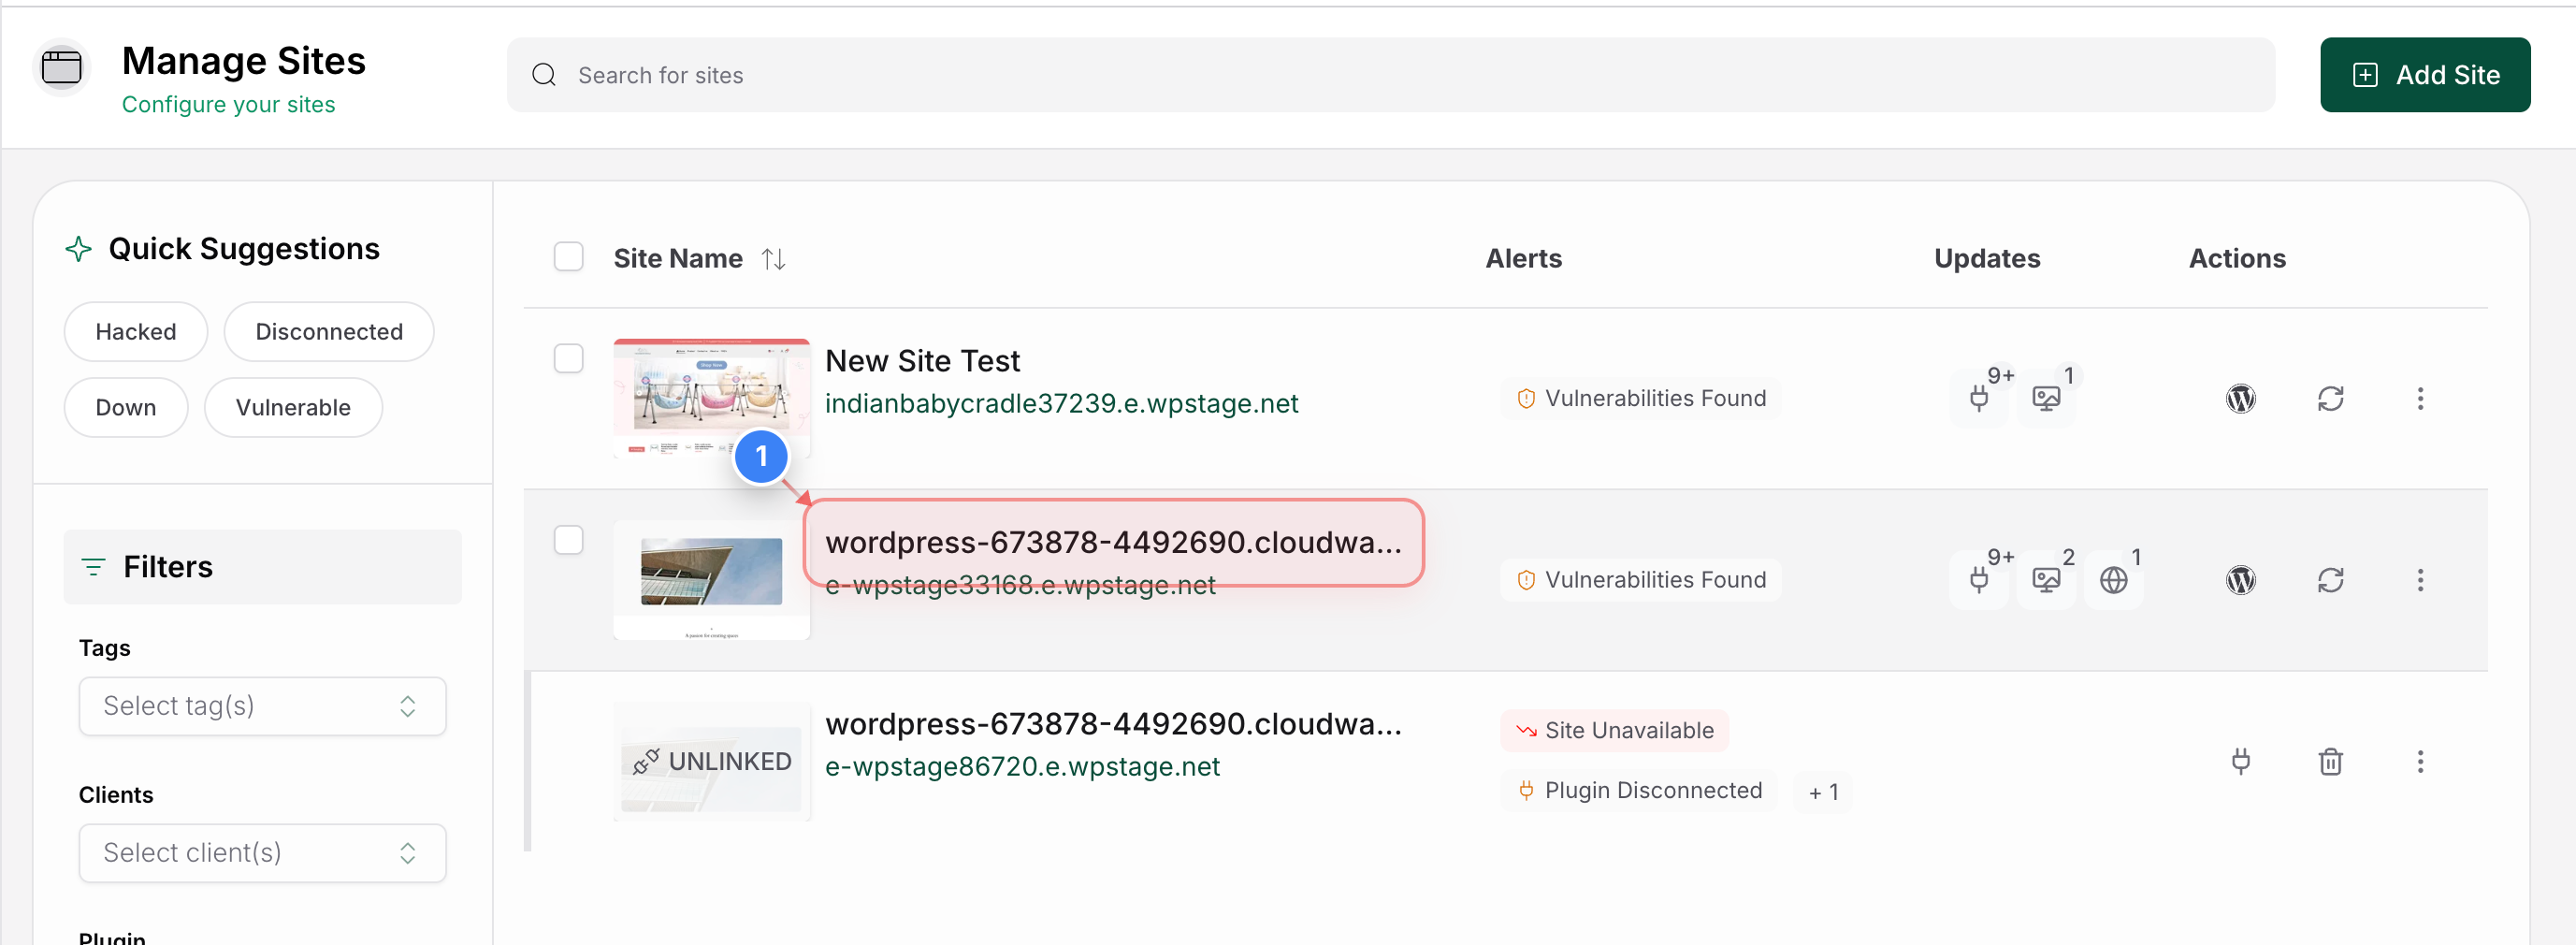The width and height of the screenshot is (2576, 945).
Task: Click the Site Unavailable alert
Action: click(1614, 731)
